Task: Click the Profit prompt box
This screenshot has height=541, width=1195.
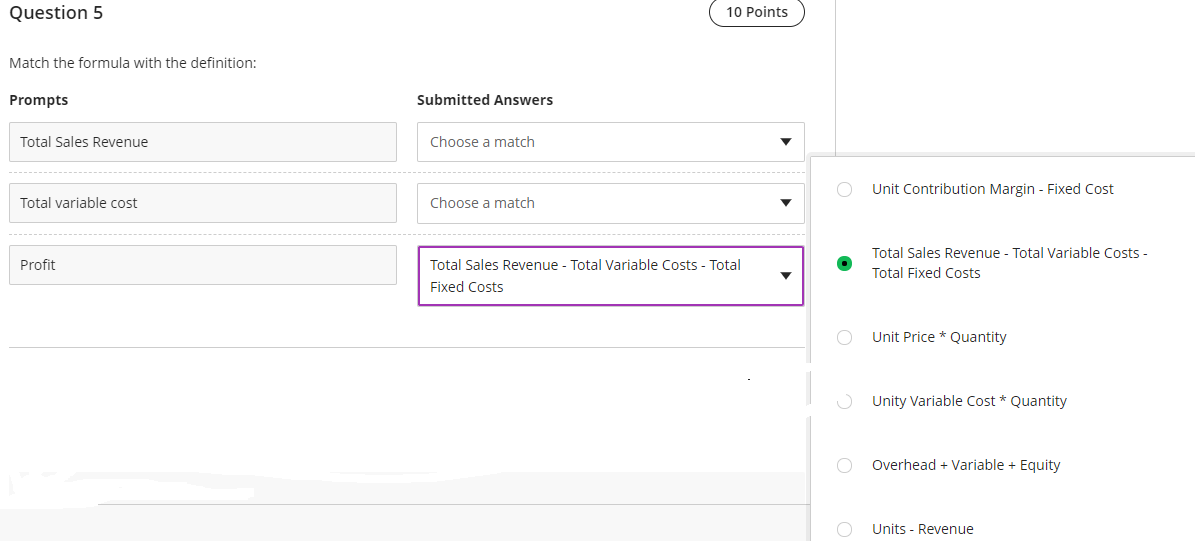Action: pos(203,265)
